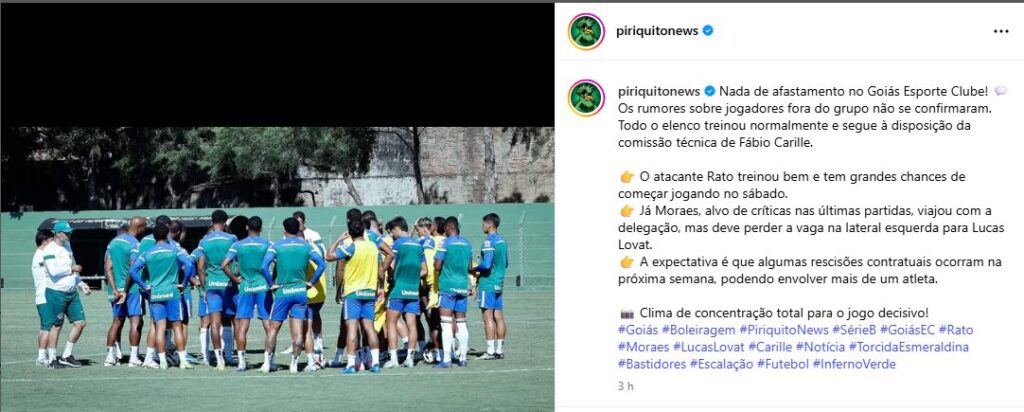The height and width of the screenshot is (412, 1024).
Task: Click the verified badge in the caption
Action: click(710, 91)
